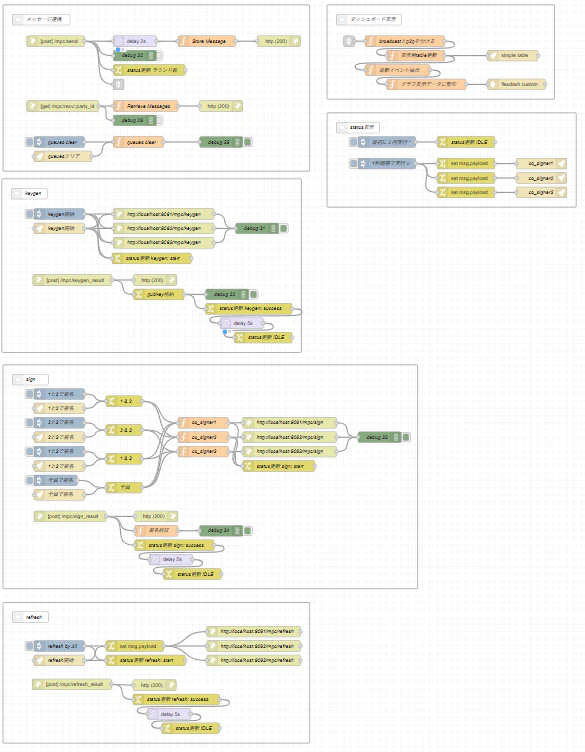Select the status update keygen: start node

click(x=152, y=258)
